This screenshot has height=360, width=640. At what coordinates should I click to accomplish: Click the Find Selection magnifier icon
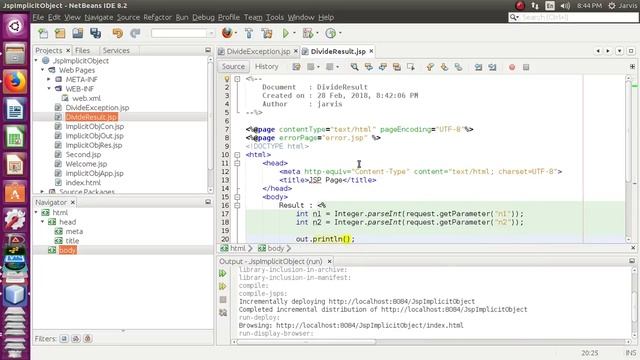click(x=354, y=67)
